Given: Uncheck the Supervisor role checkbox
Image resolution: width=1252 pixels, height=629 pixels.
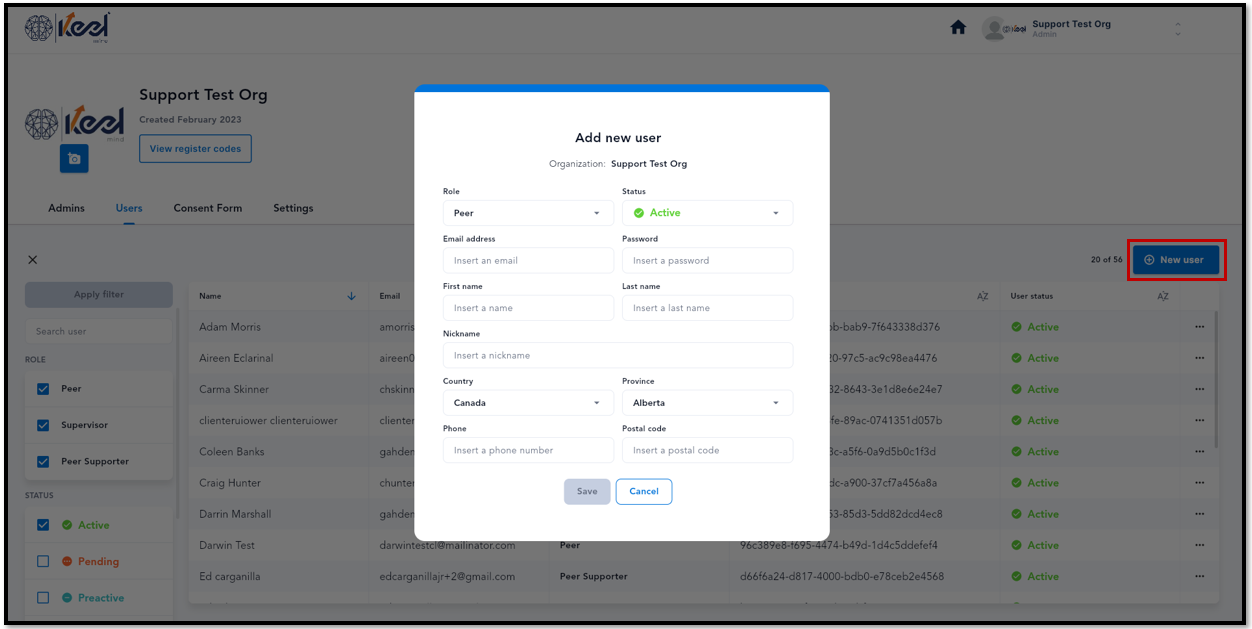Looking at the screenshot, I should [x=42, y=425].
